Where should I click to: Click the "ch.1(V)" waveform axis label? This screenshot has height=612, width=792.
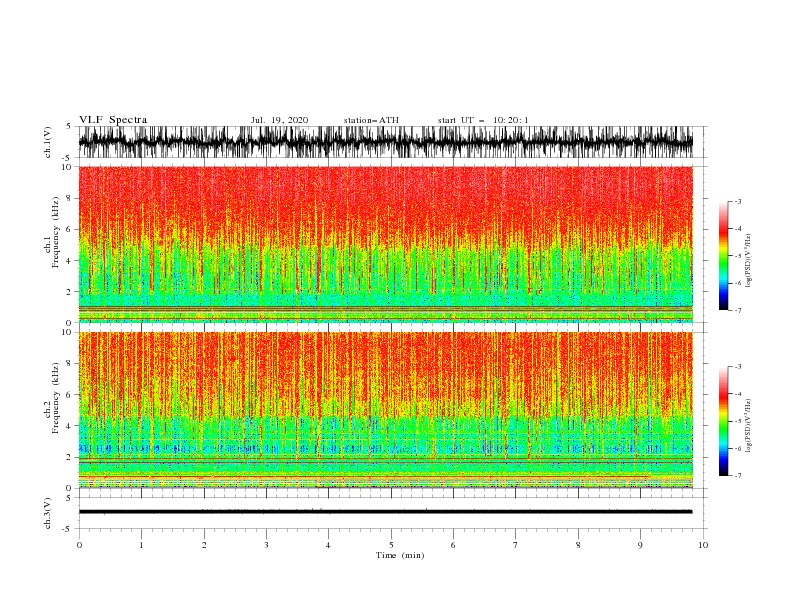click(48, 142)
